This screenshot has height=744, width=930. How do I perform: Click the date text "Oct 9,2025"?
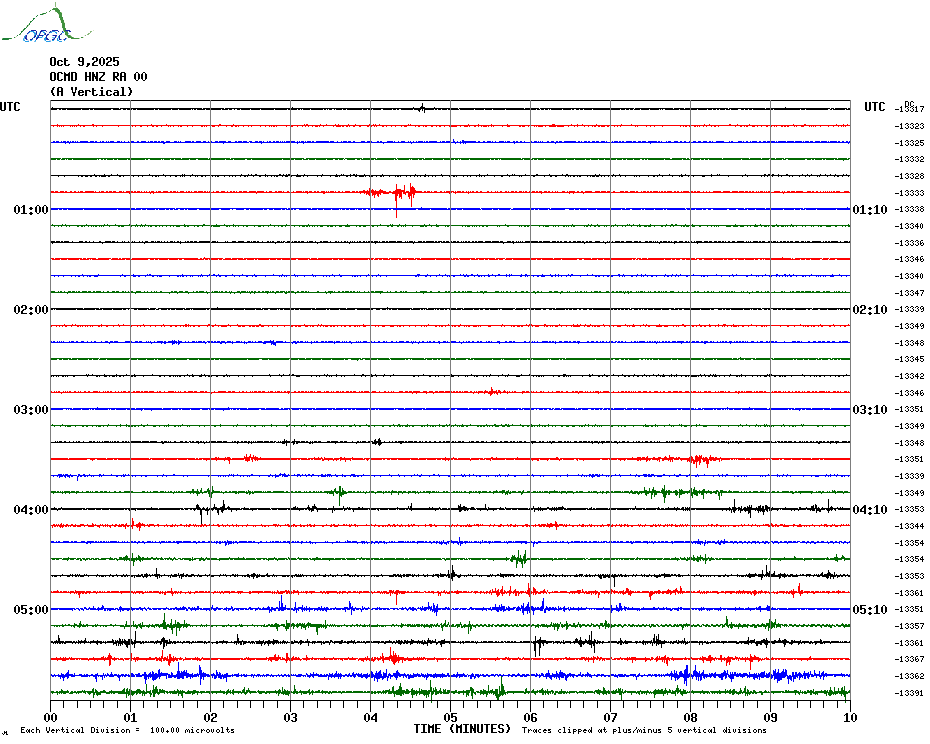(x=84, y=62)
